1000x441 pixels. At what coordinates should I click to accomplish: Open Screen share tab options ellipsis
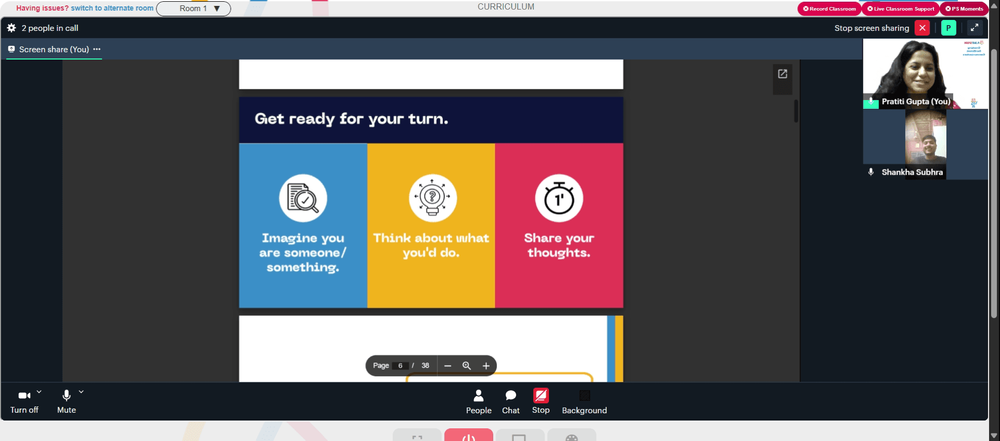(97, 49)
